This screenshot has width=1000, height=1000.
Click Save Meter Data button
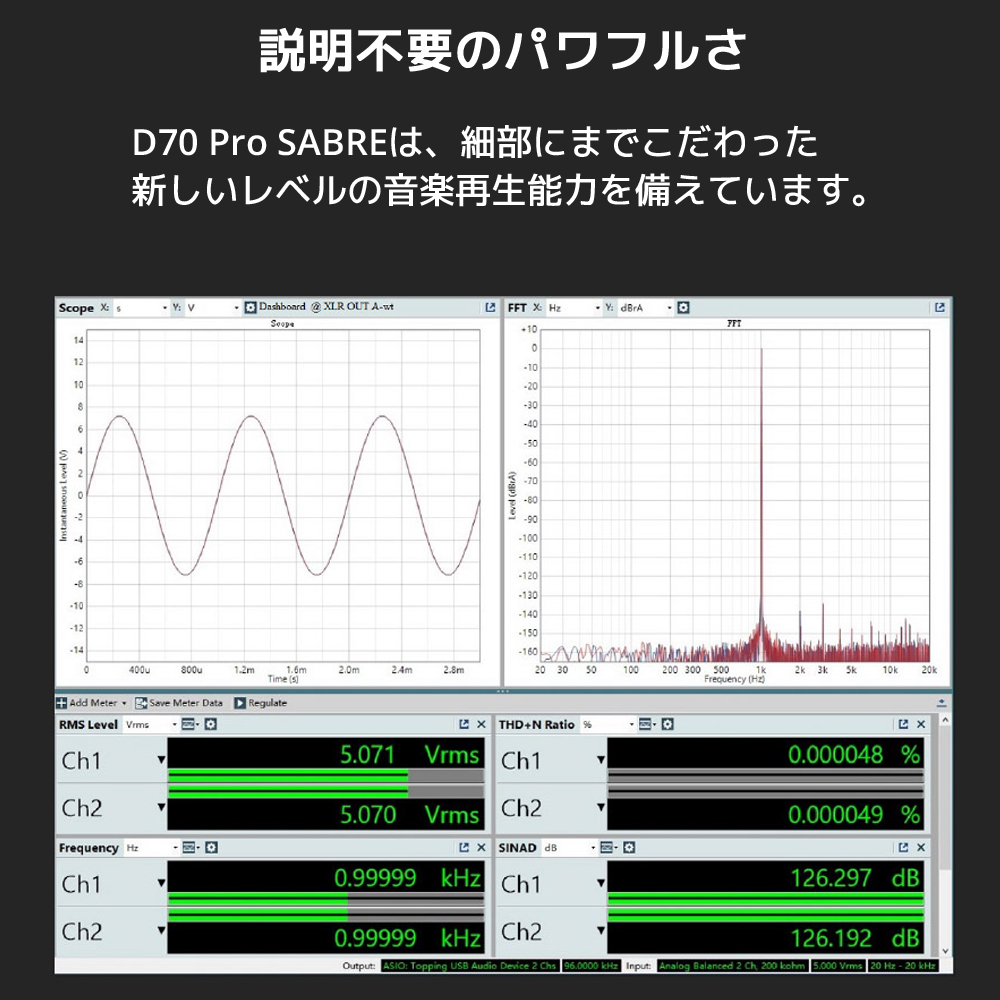pyautogui.click(x=179, y=703)
